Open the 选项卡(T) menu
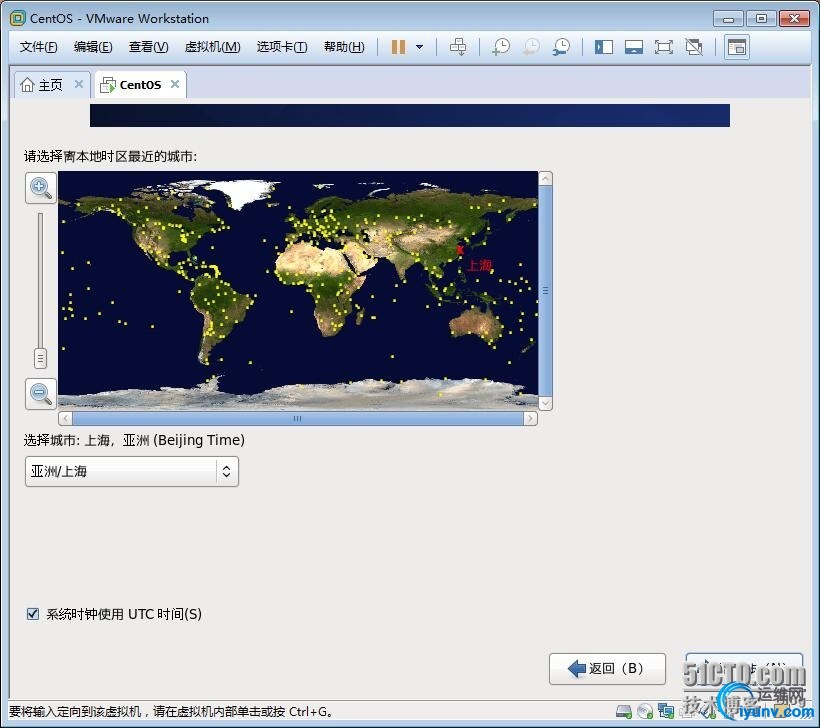The image size is (820, 728). [x=282, y=47]
